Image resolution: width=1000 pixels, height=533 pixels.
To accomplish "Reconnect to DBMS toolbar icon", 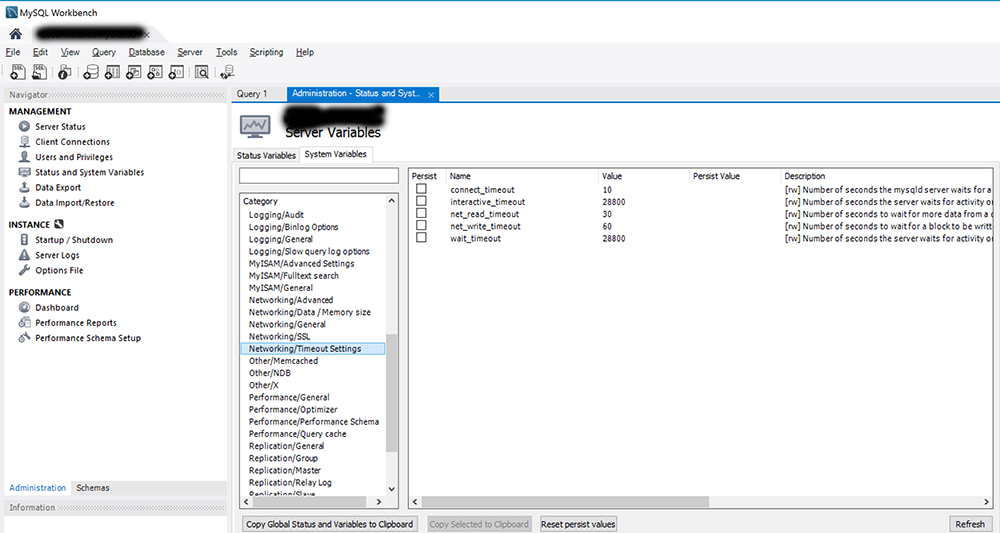I will pyautogui.click(x=227, y=72).
